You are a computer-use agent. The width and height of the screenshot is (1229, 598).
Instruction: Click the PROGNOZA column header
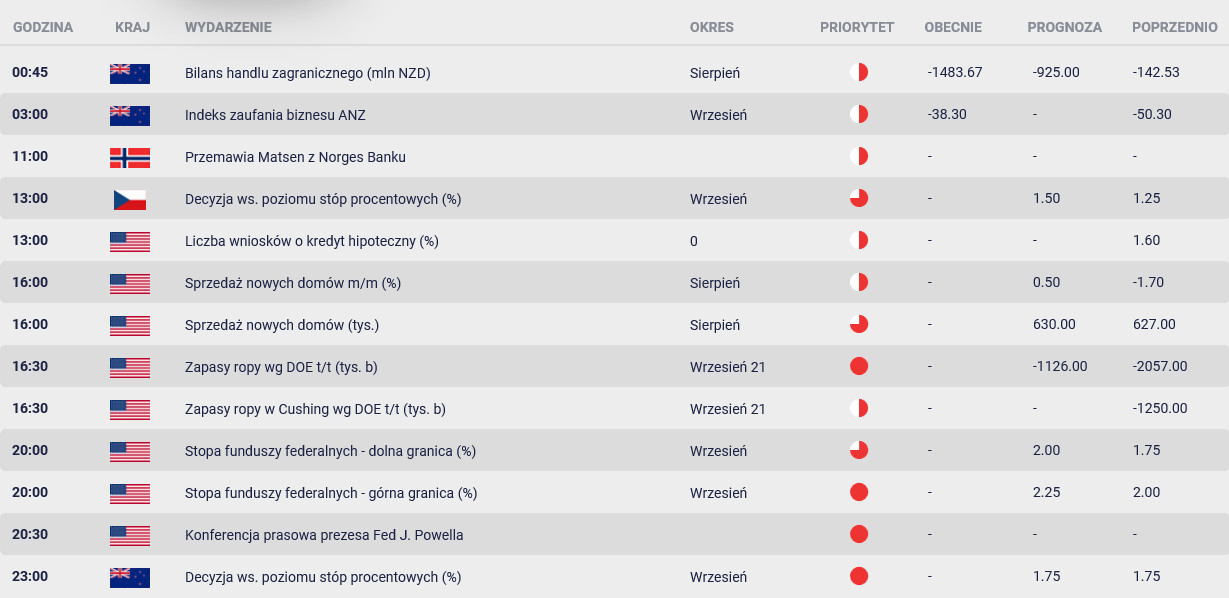click(1064, 27)
